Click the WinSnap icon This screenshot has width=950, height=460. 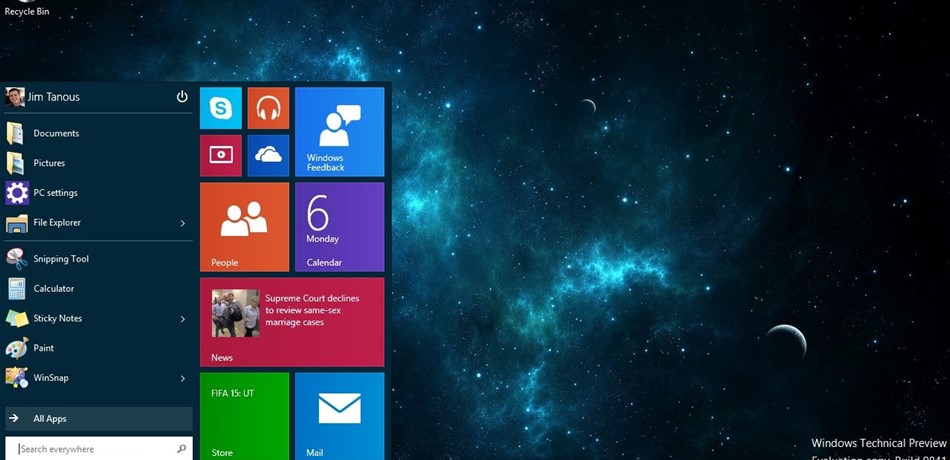click(x=16, y=378)
